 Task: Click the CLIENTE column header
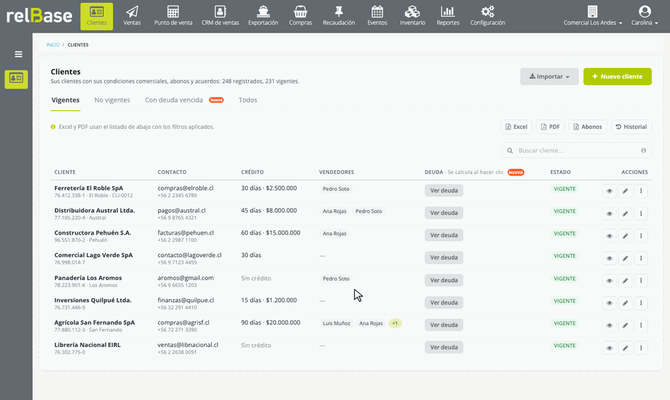pyautogui.click(x=65, y=172)
